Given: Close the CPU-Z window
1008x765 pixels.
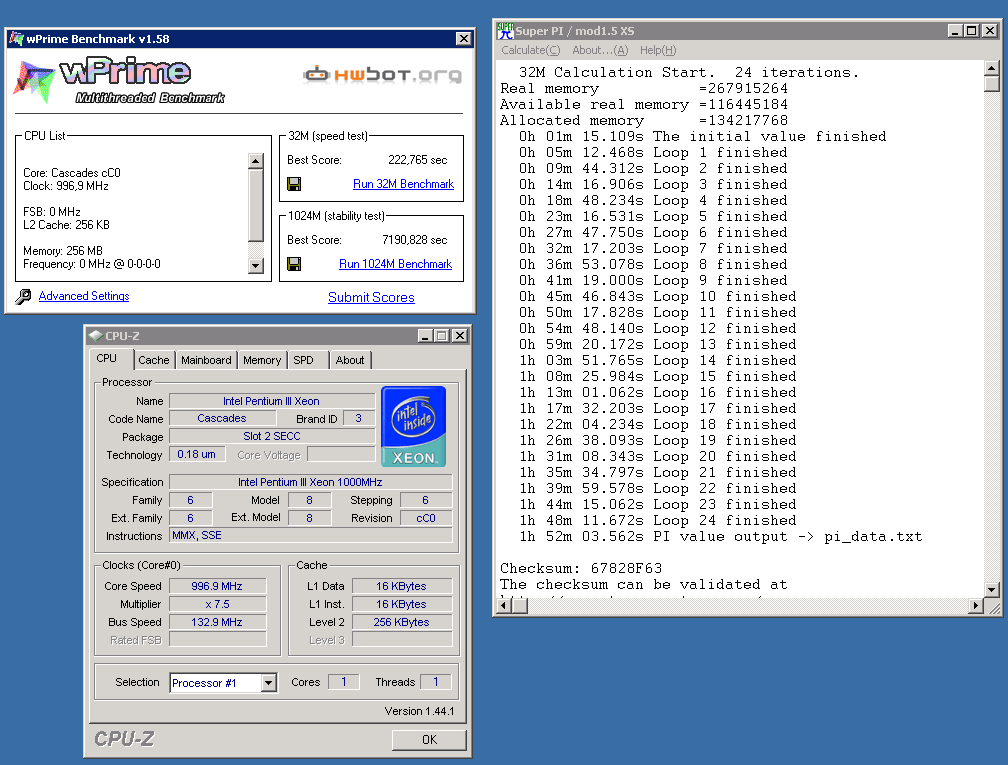Looking at the screenshot, I should tap(460, 336).
